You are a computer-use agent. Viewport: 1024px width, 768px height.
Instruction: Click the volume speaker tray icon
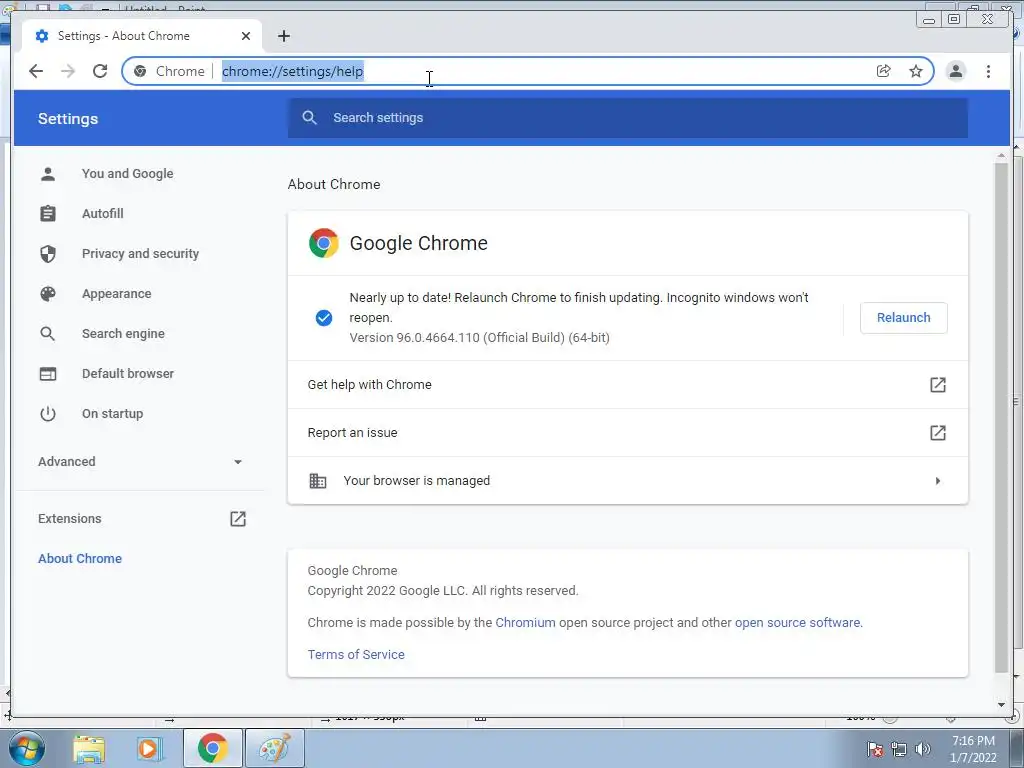tap(922, 748)
